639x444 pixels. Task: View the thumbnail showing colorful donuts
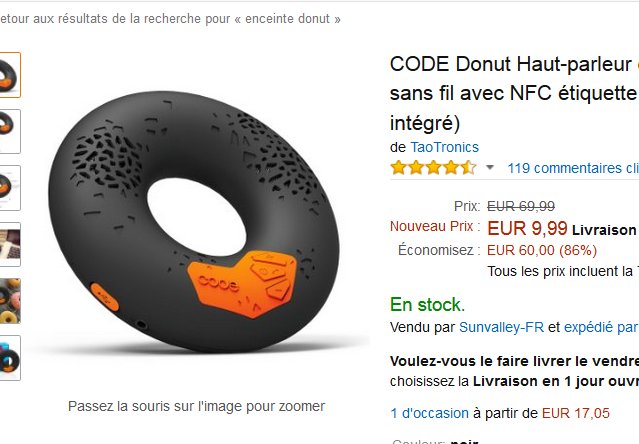click(x=7, y=300)
